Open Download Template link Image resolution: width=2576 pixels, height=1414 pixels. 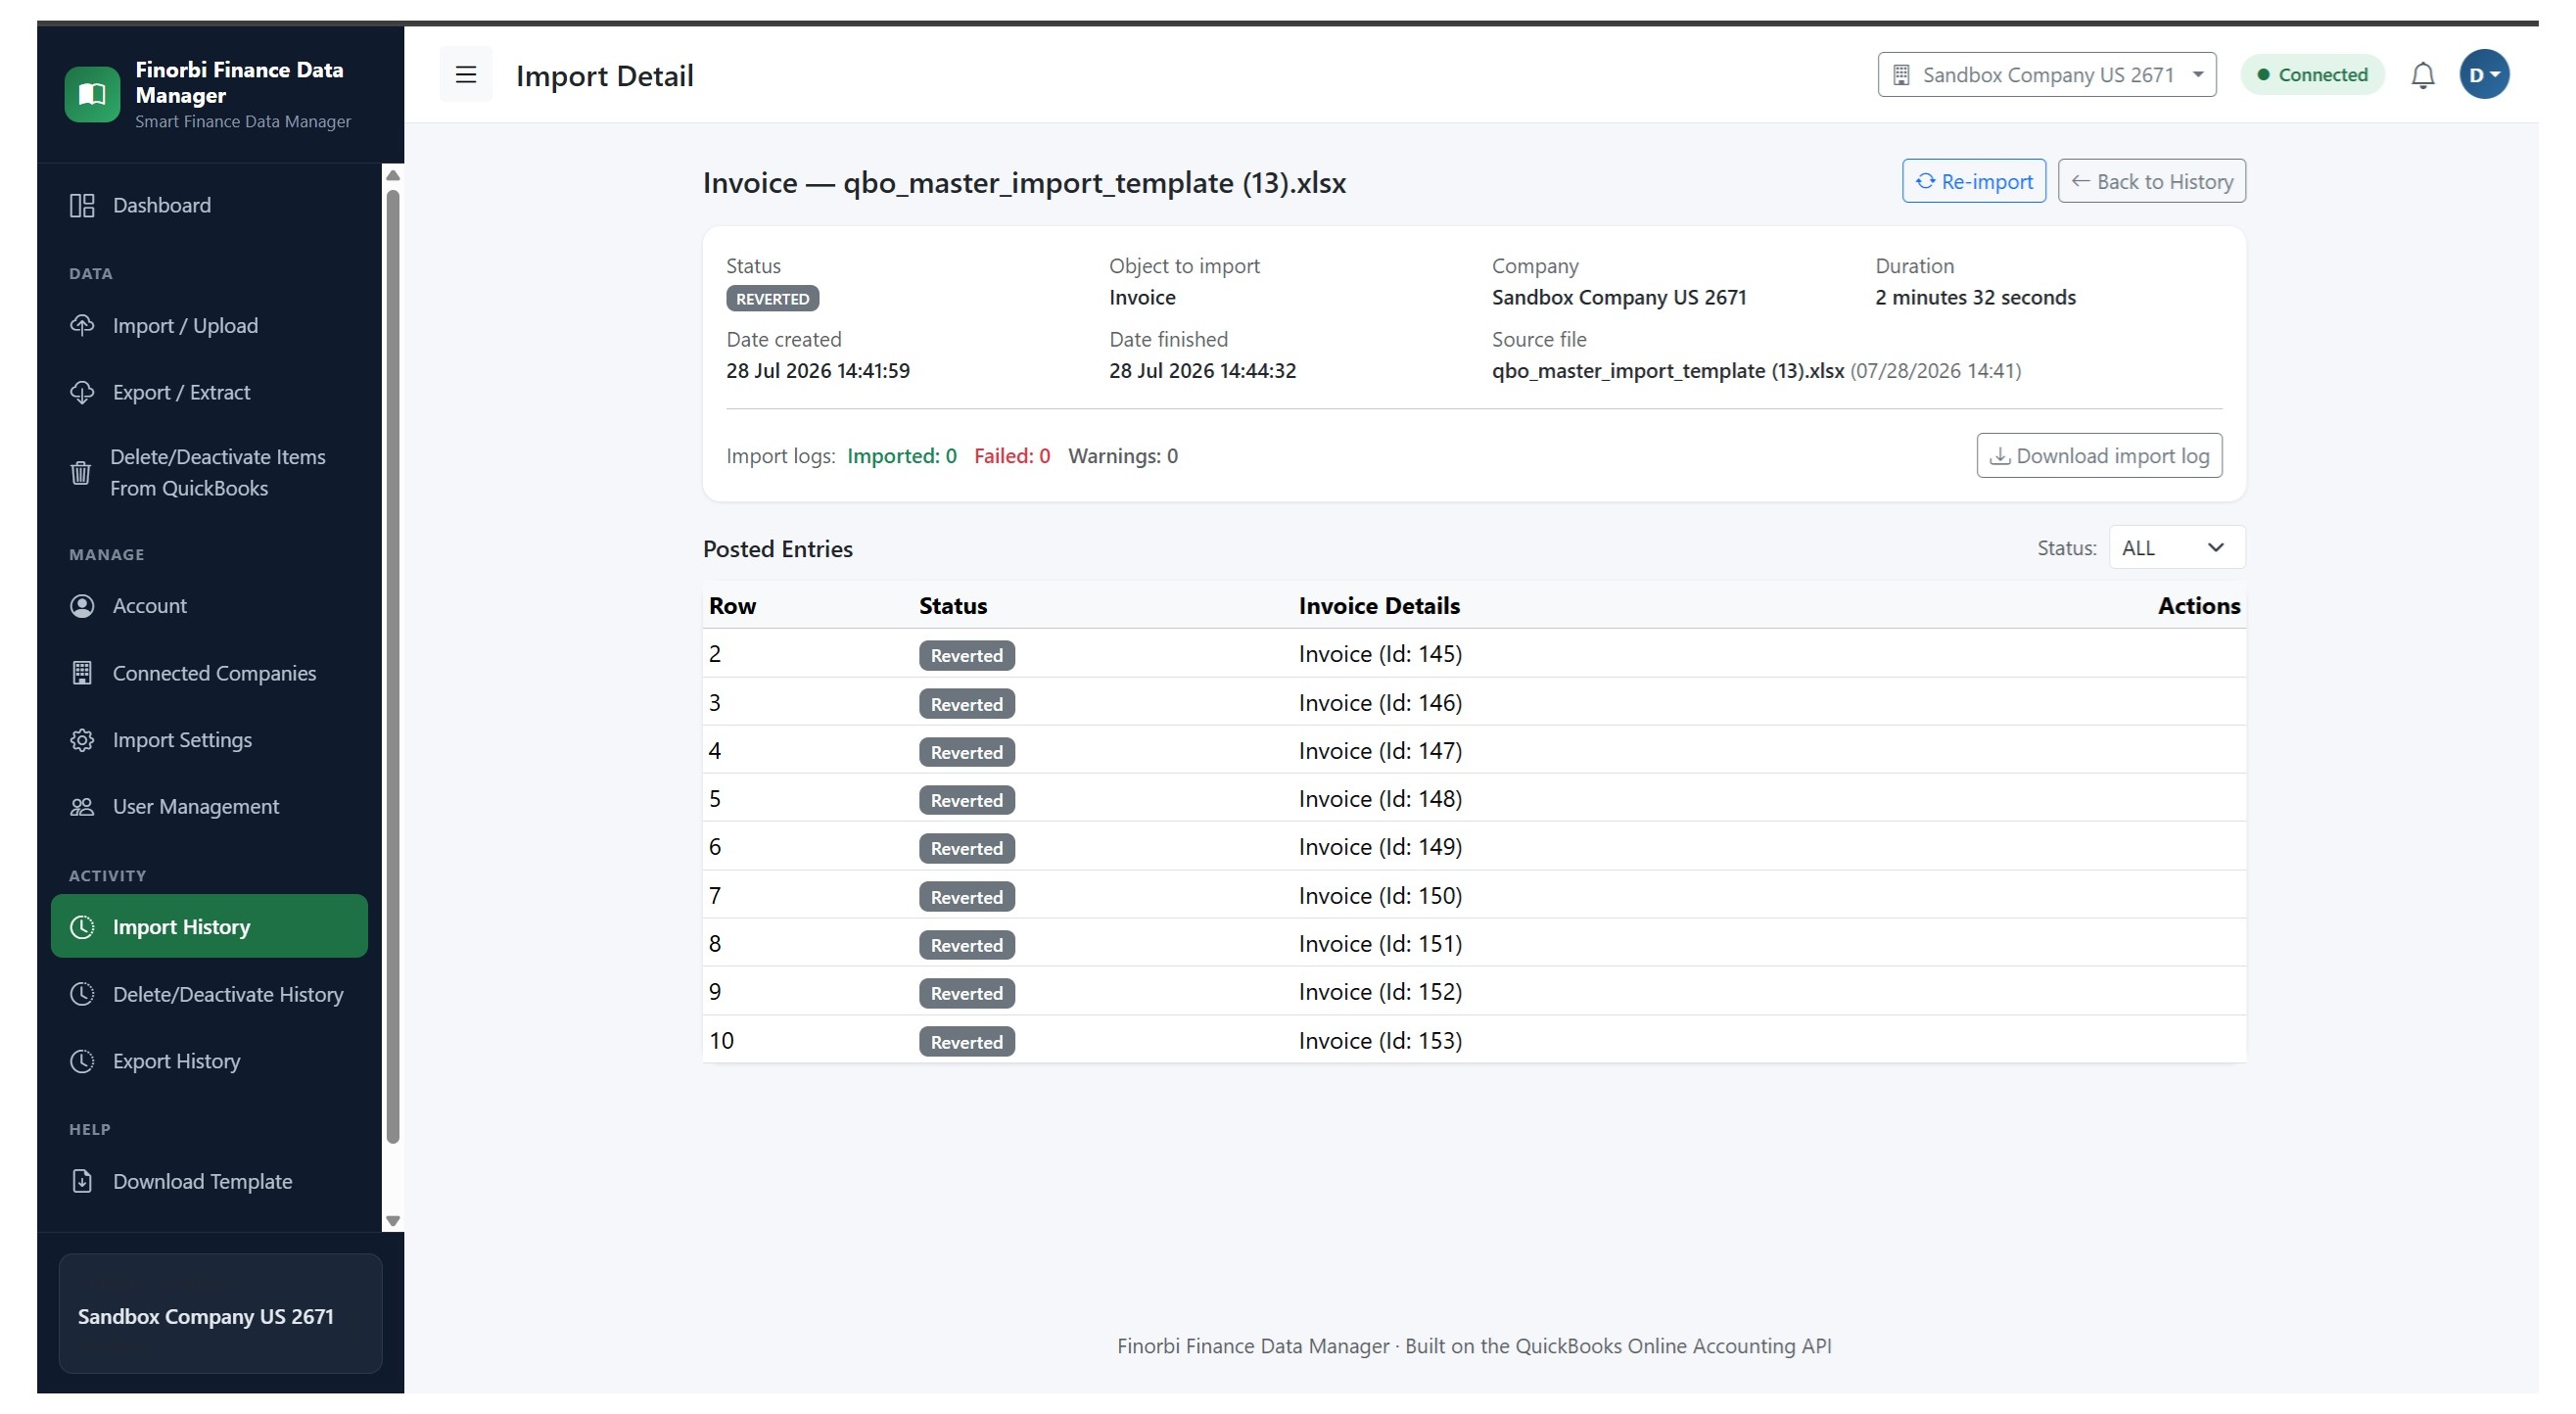coord(210,1182)
